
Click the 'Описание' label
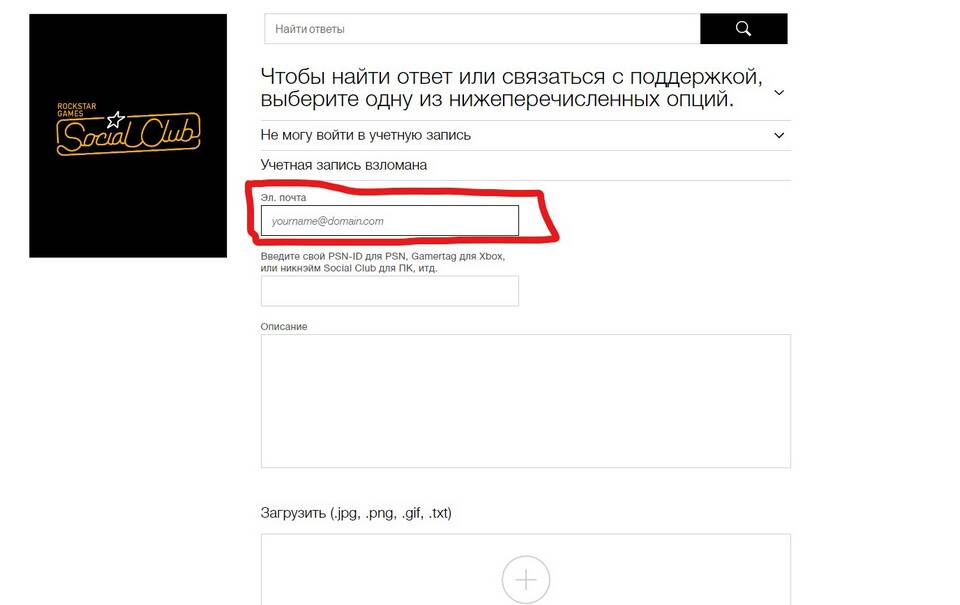[x=283, y=326]
